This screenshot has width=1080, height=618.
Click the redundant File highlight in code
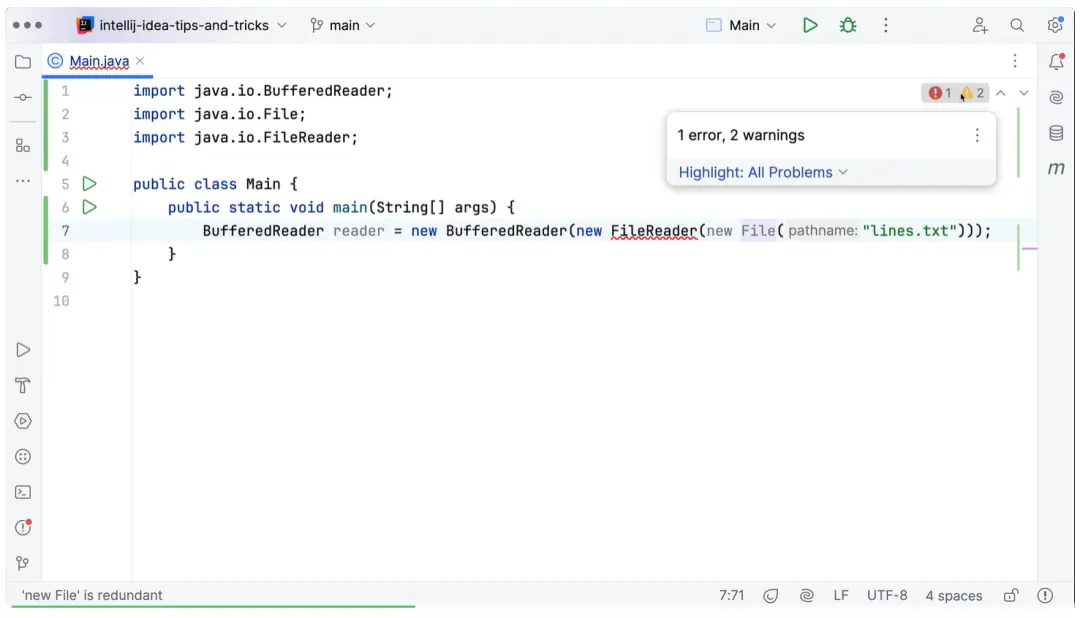[x=758, y=231]
